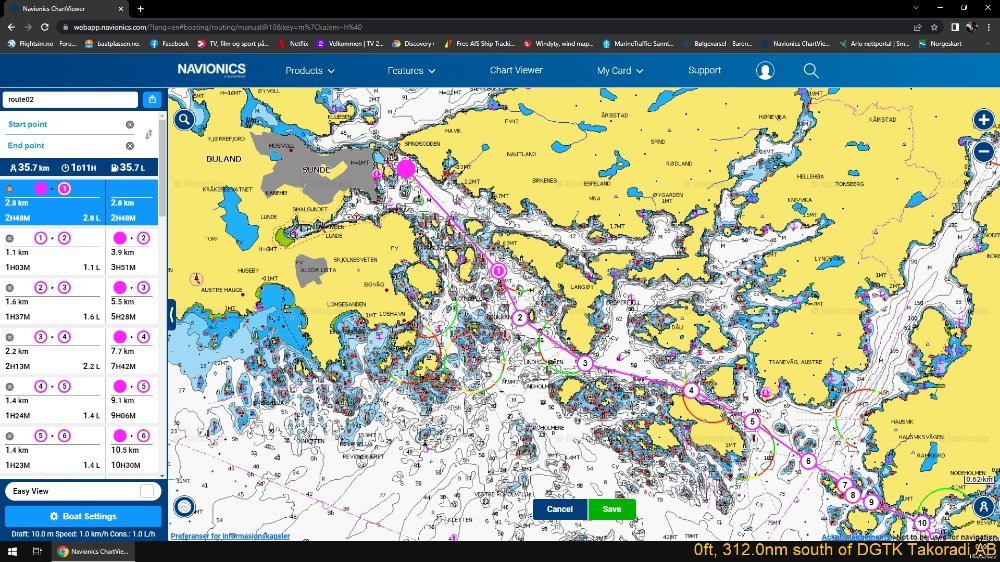This screenshot has height=562, width=1000.
Task: Open the Netflix bookmark
Action: (x=293, y=44)
